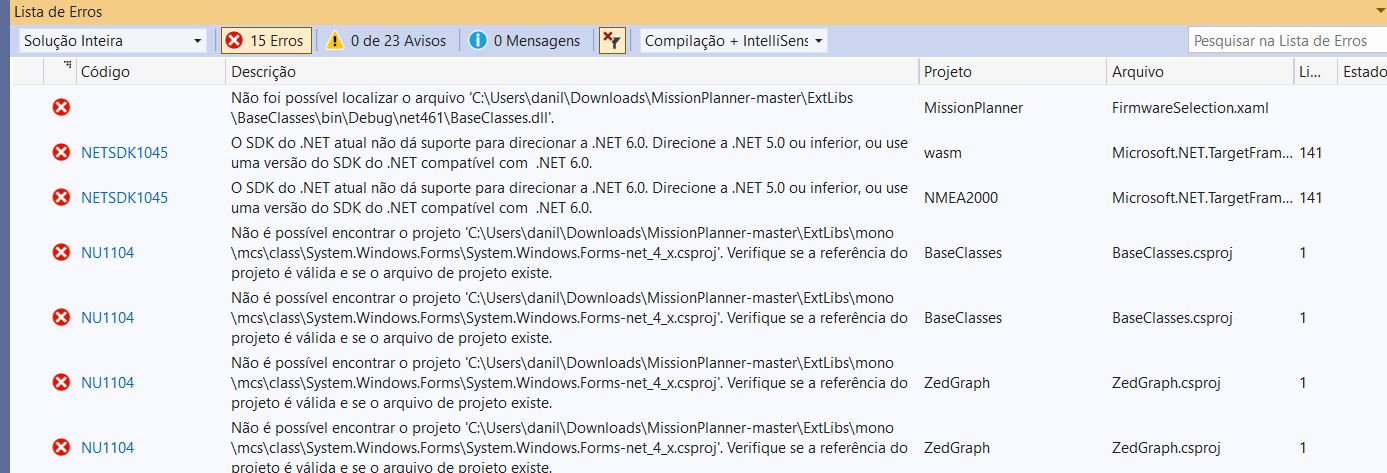Image resolution: width=1387 pixels, height=473 pixels.
Task: Toggle the 0 de 23 Avisos filter
Action: (x=385, y=41)
